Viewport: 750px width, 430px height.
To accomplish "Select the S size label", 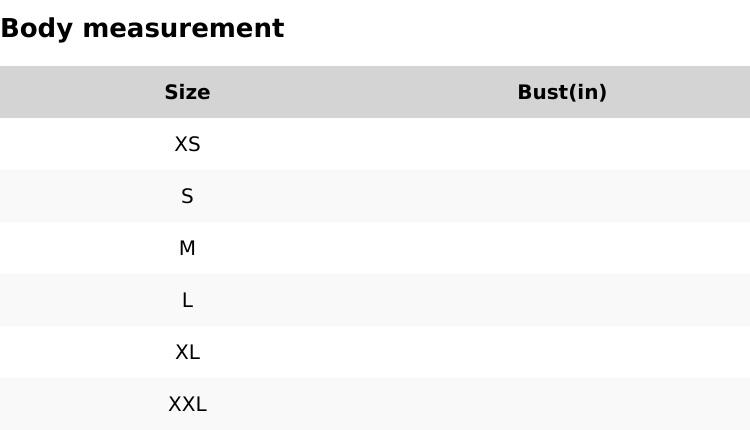I will (x=187, y=196).
